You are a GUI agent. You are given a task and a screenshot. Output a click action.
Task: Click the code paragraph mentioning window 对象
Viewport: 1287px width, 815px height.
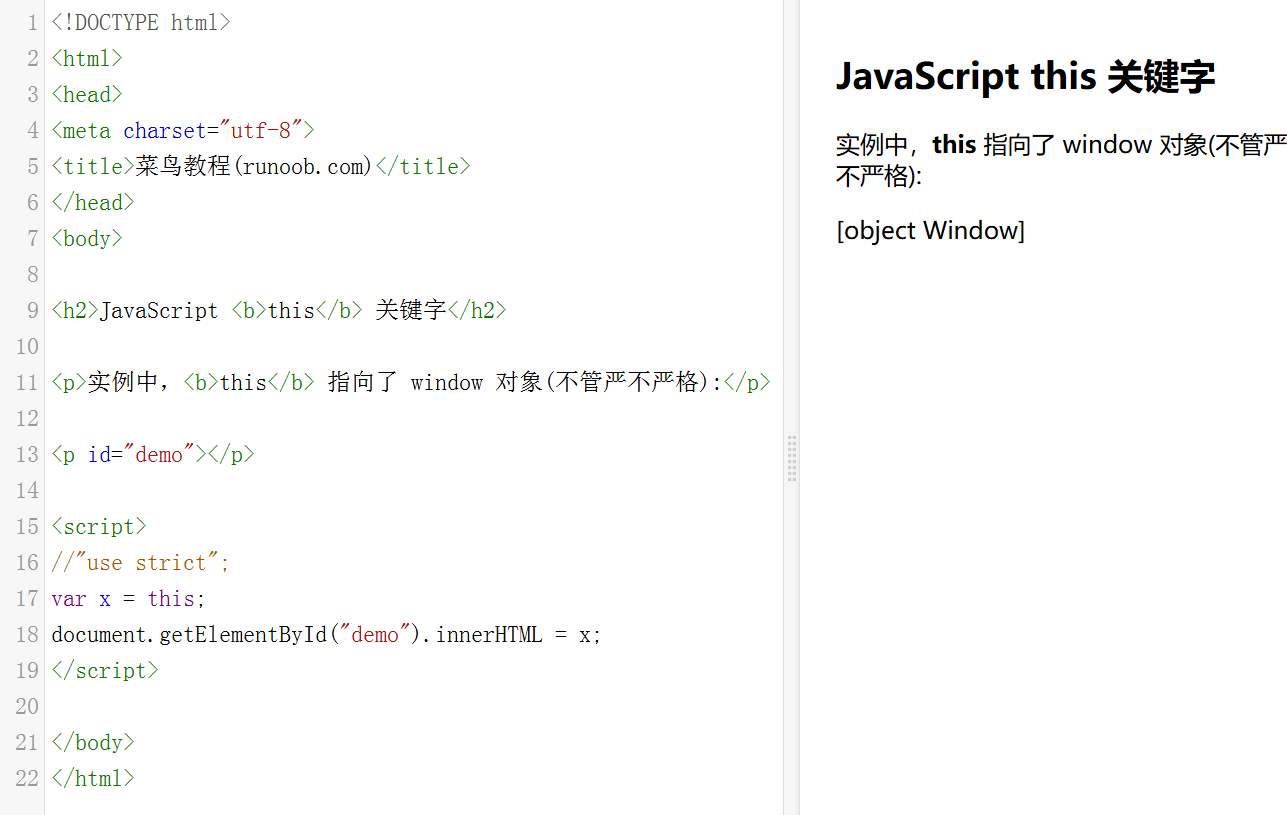(x=411, y=382)
